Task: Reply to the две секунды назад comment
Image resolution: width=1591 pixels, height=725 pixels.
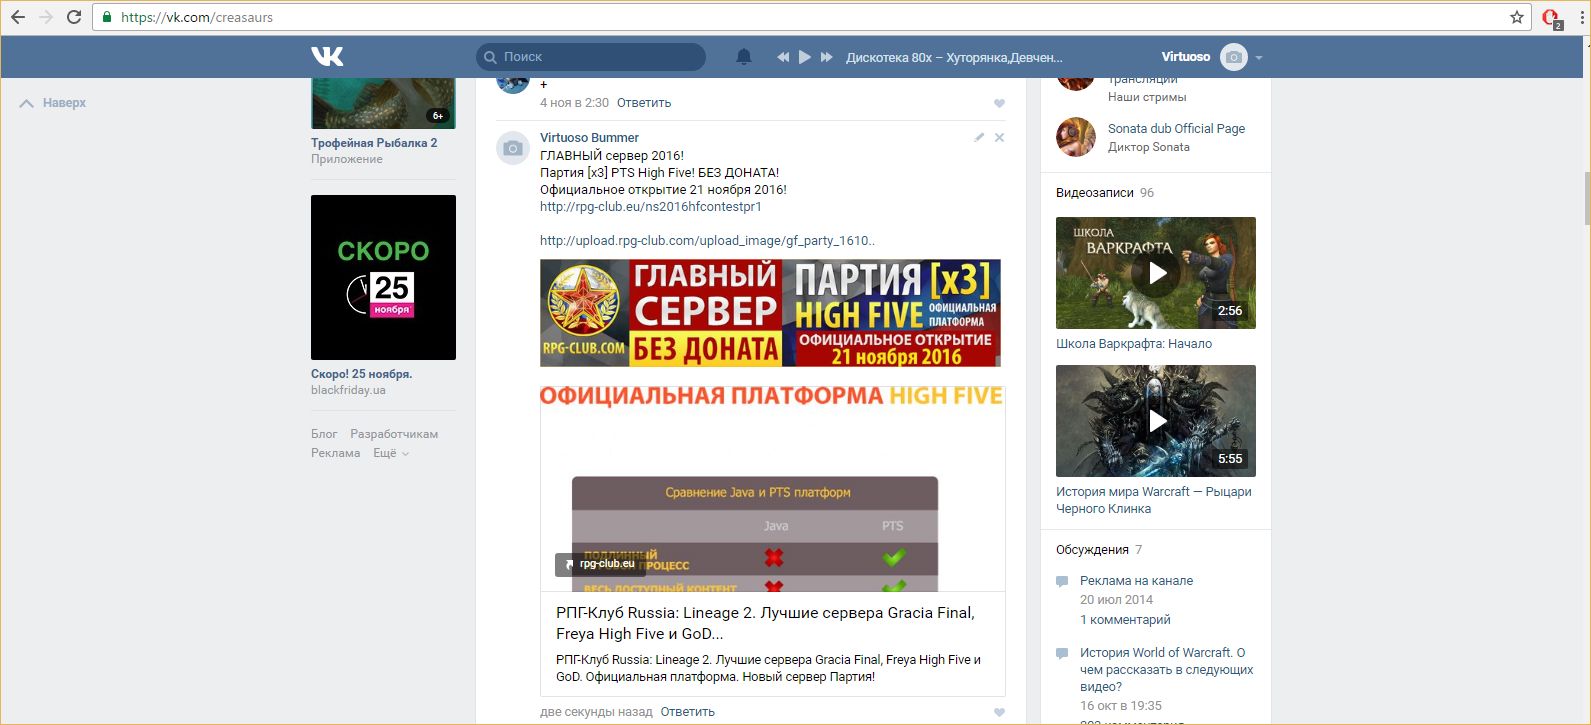Action: pos(688,712)
